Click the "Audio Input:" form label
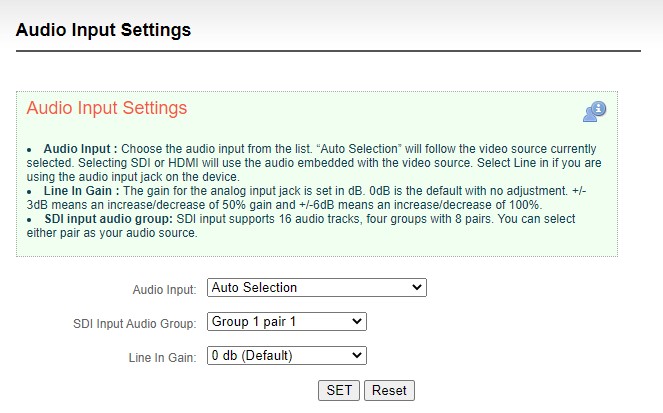 [x=164, y=290]
